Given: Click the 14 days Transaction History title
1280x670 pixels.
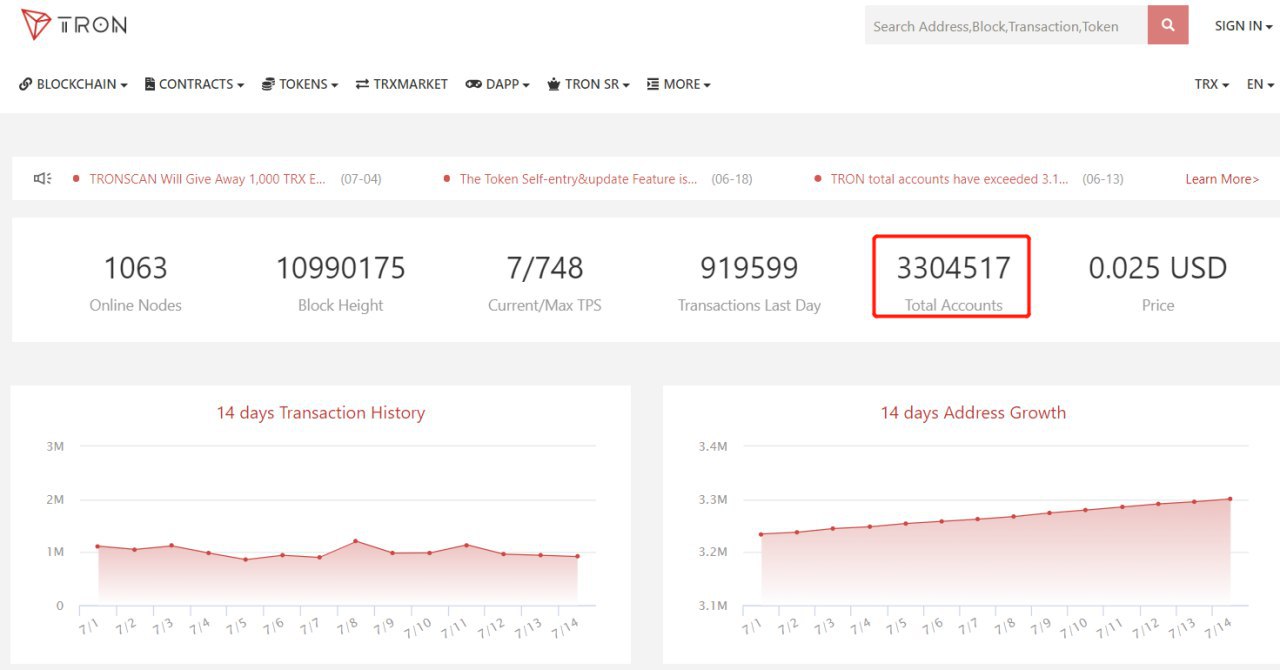Looking at the screenshot, I should coord(321,413).
